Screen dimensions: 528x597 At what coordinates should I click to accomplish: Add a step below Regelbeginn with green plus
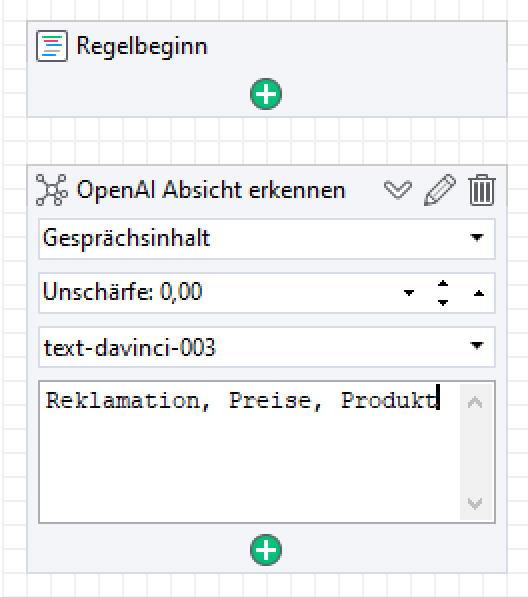[266, 94]
